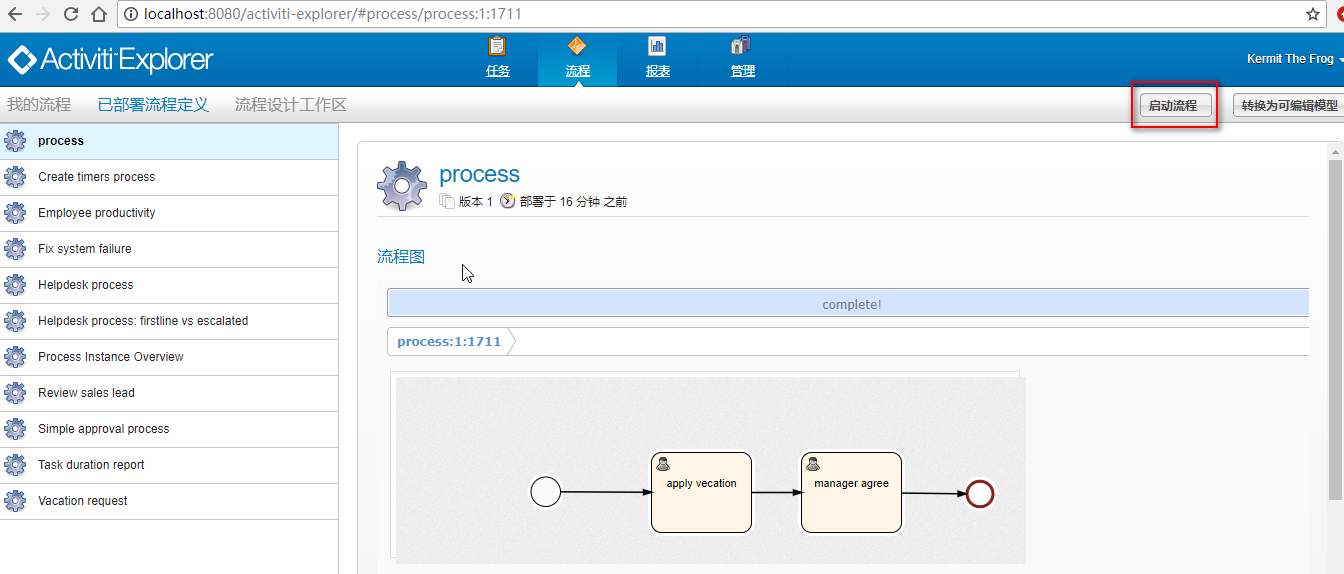
Task: Click the version copies icon beside 版本 1
Action: pyautogui.click(x=447, y=201)
